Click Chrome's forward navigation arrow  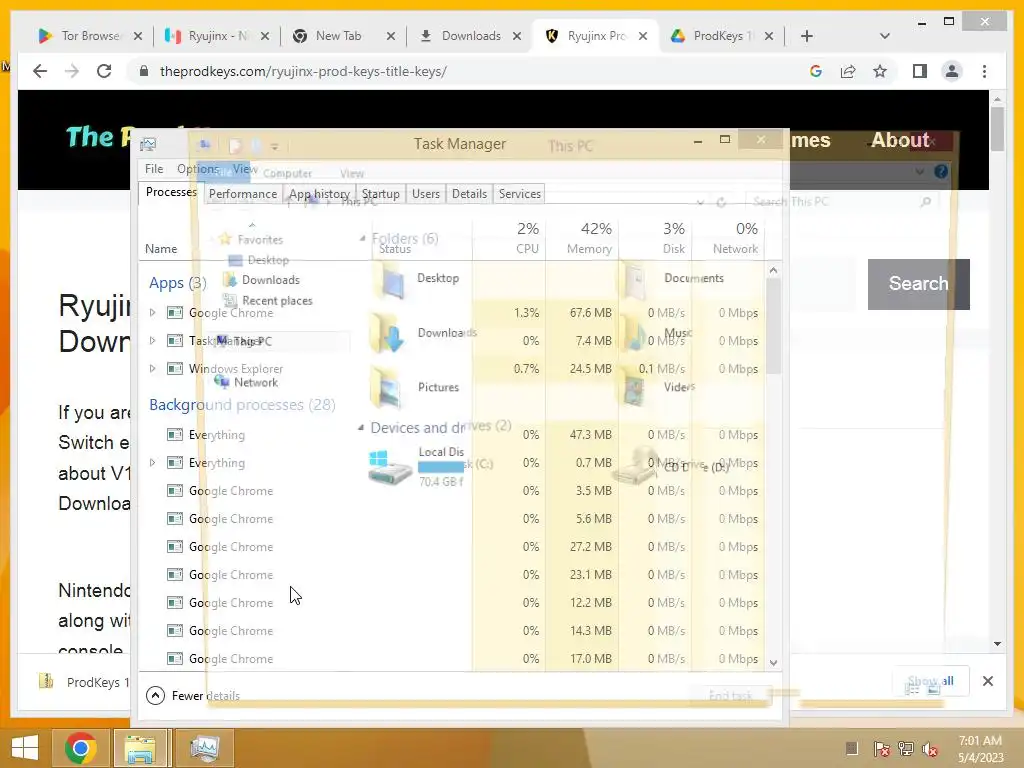click(72, 71)
